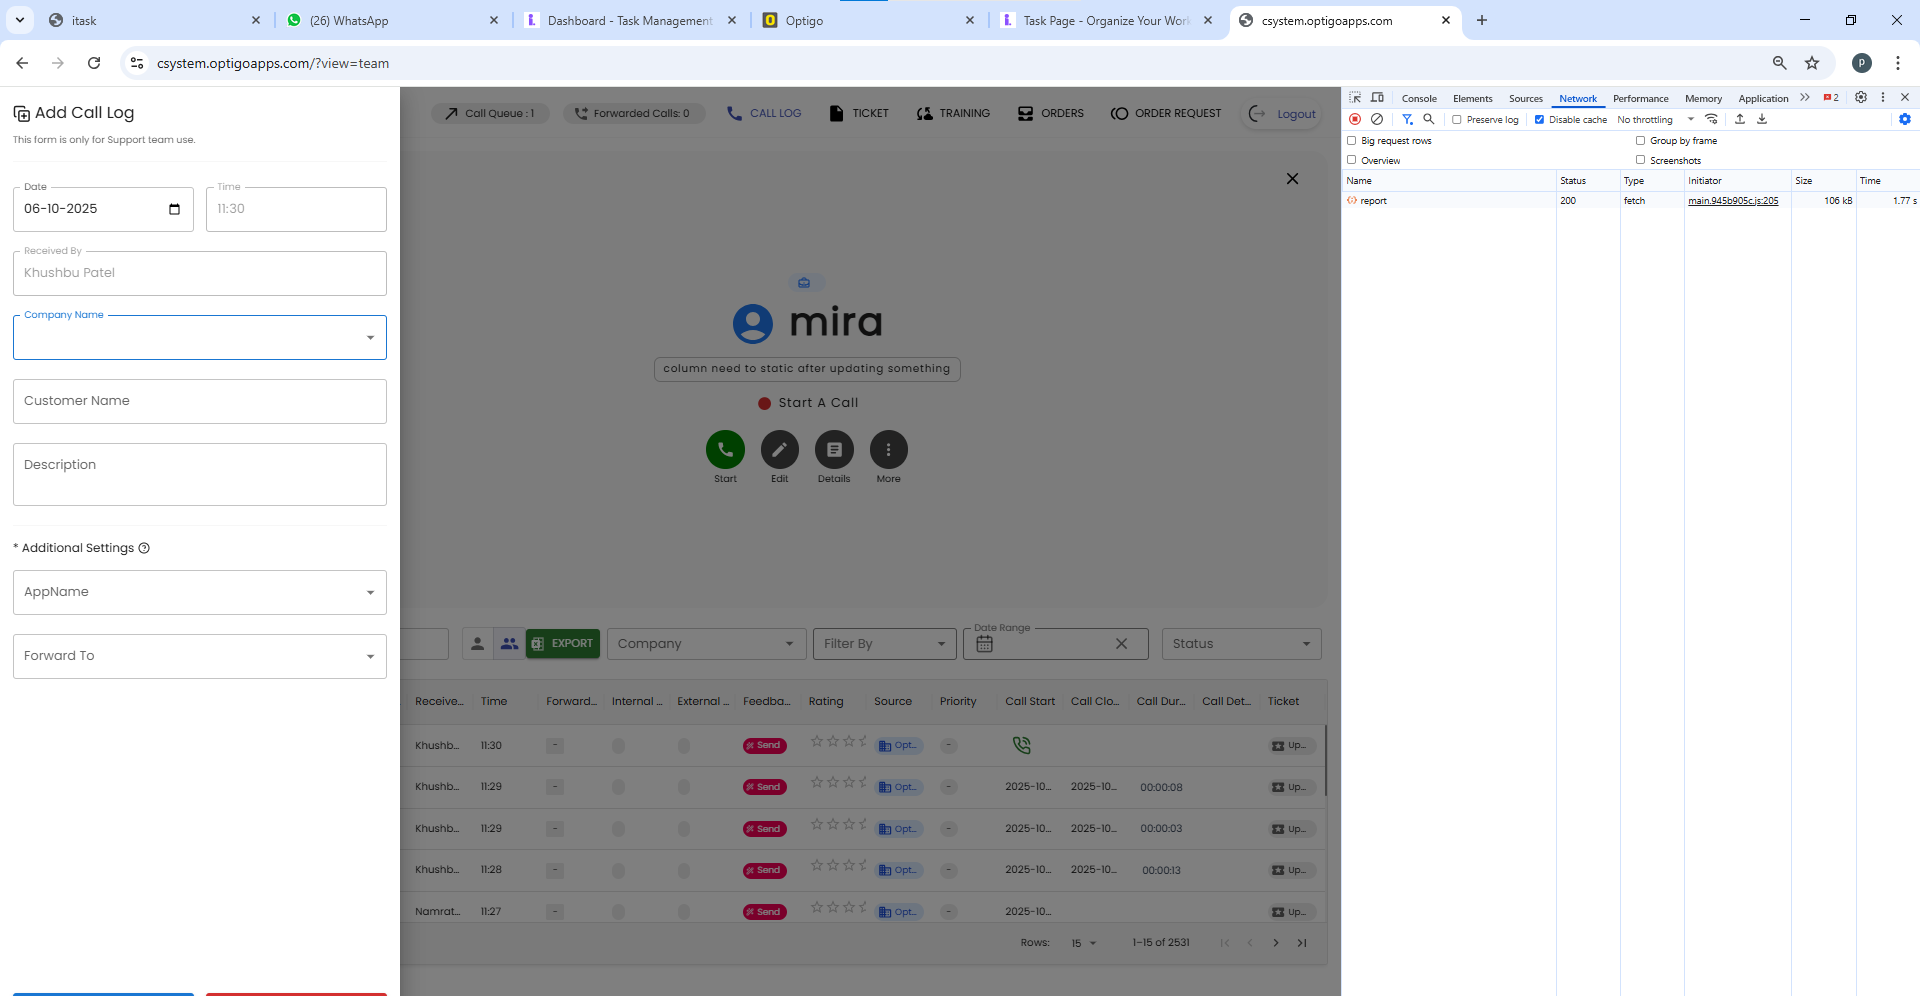Viewport: 1920px width, 996px height.
Task: Check the Screenshots option
Action: click(1641, 160)
